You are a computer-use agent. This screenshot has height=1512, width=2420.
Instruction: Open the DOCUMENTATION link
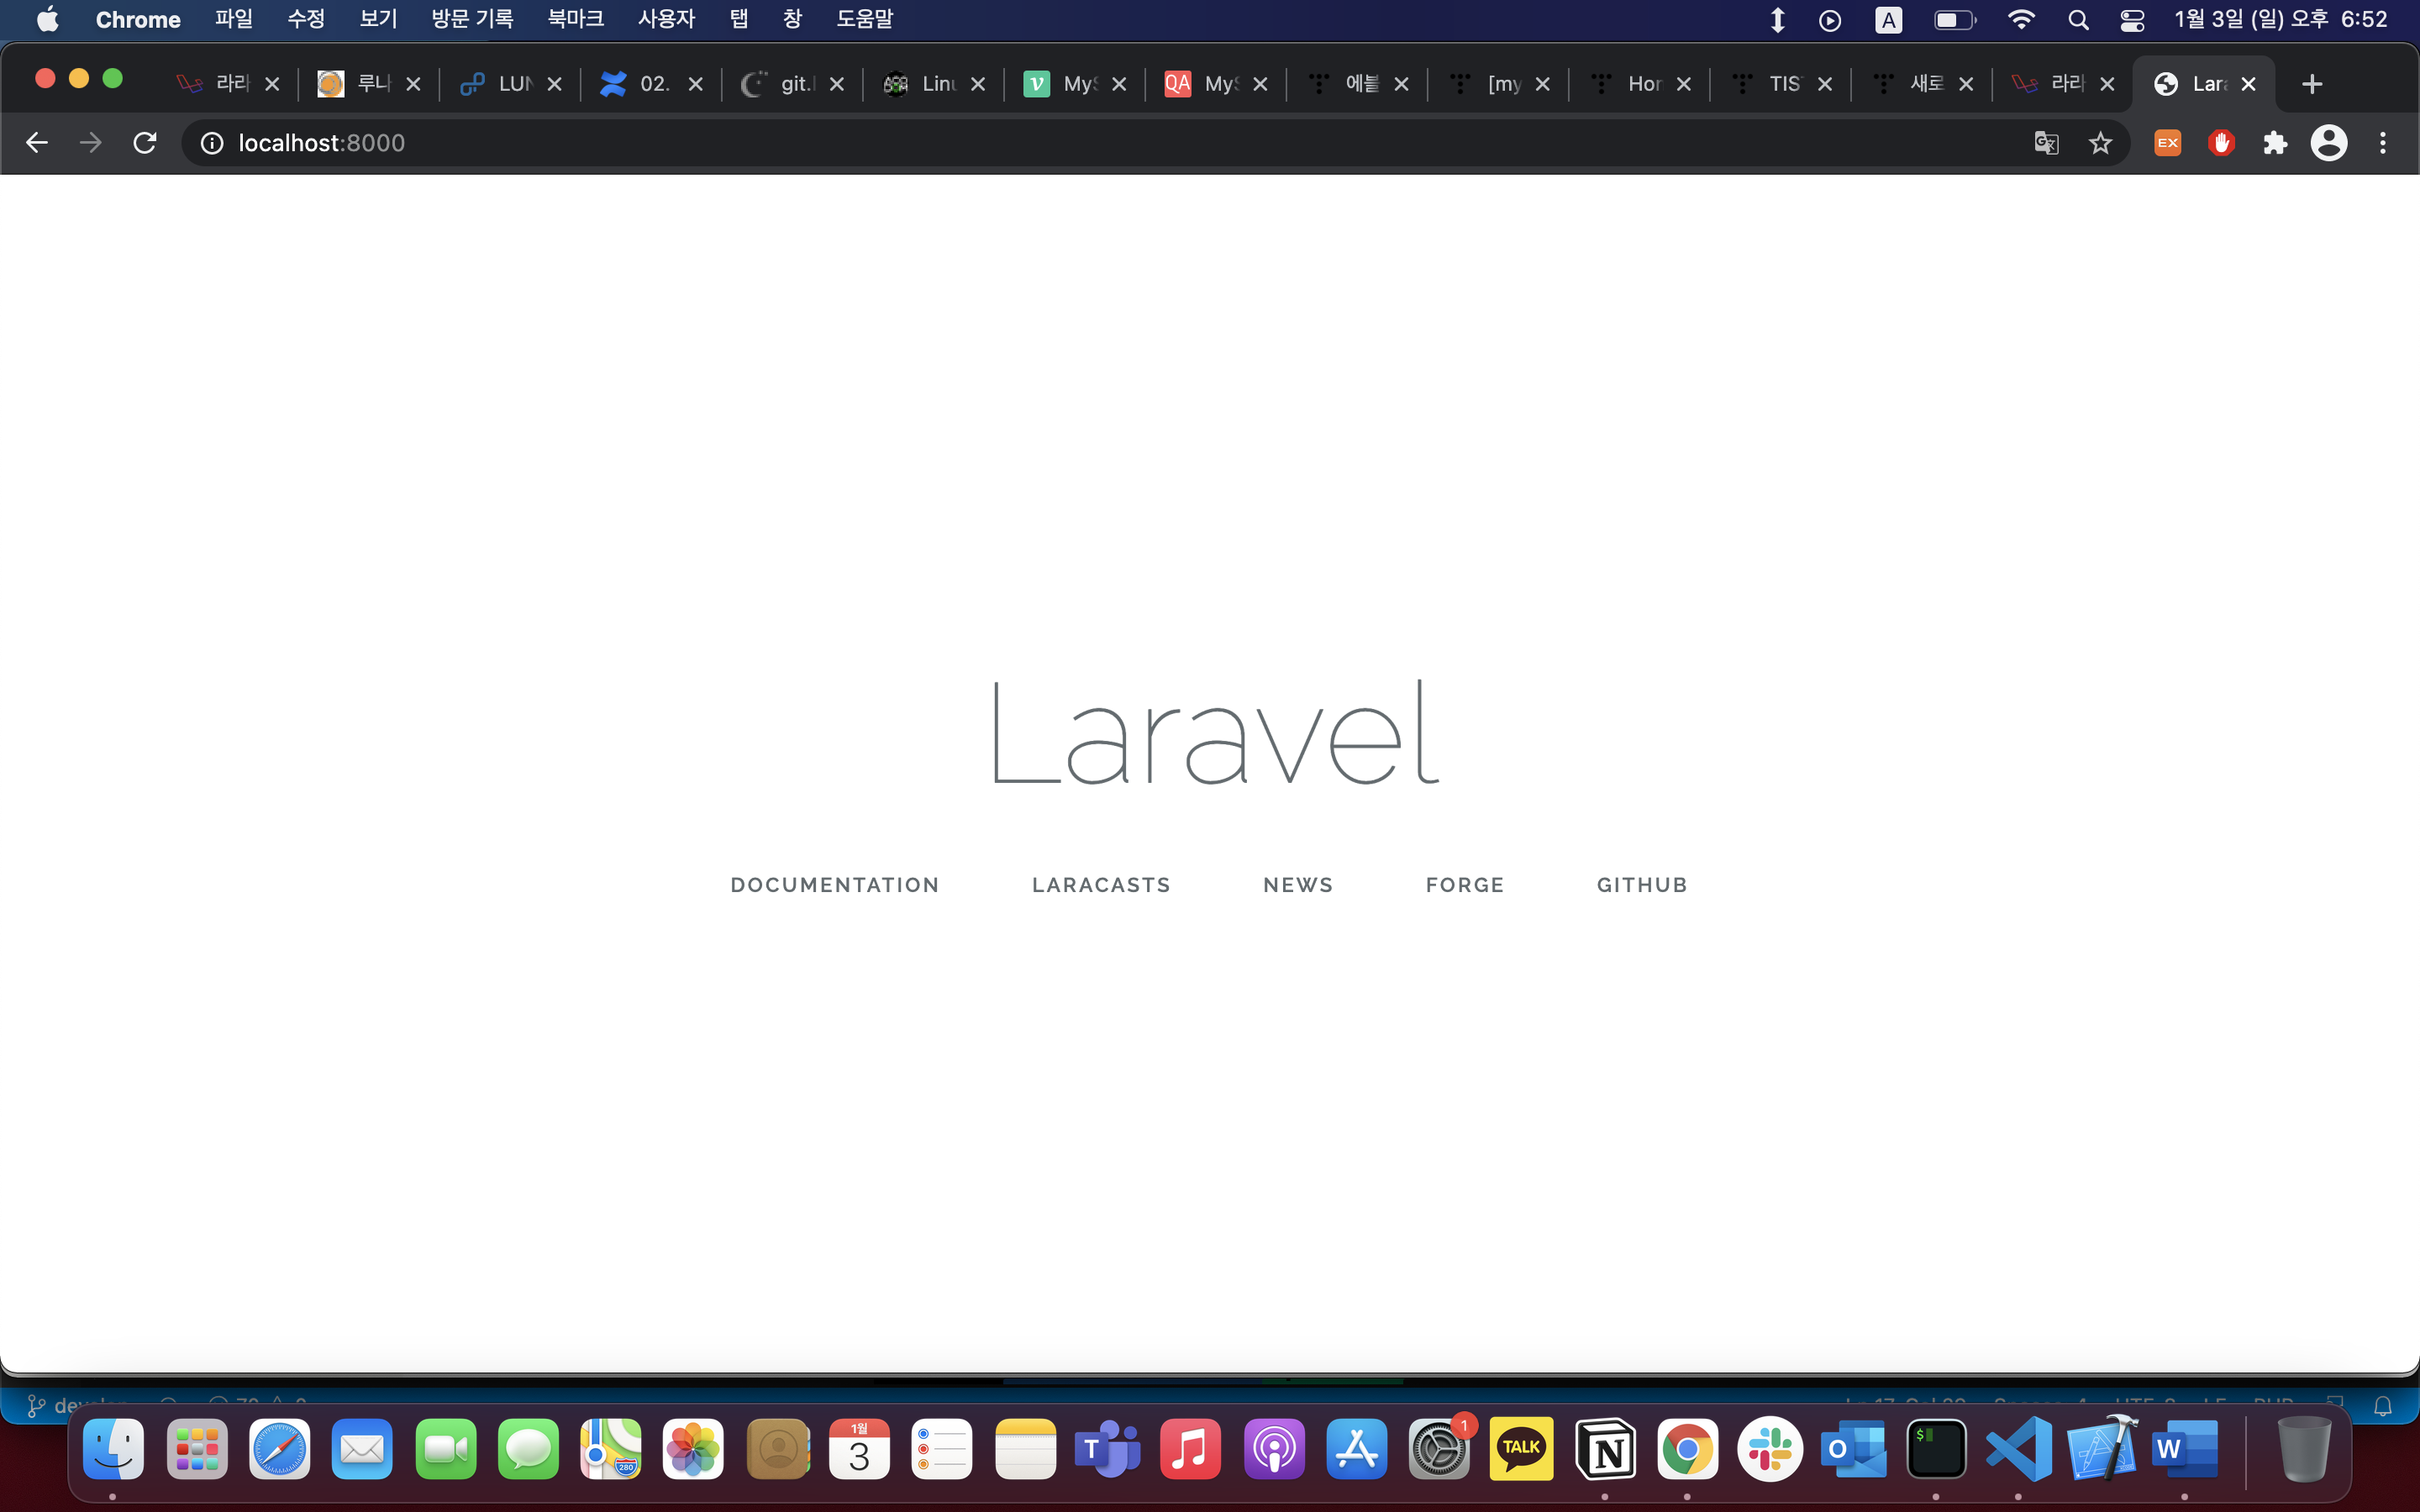pyautogui.click(x=835, y=885)
